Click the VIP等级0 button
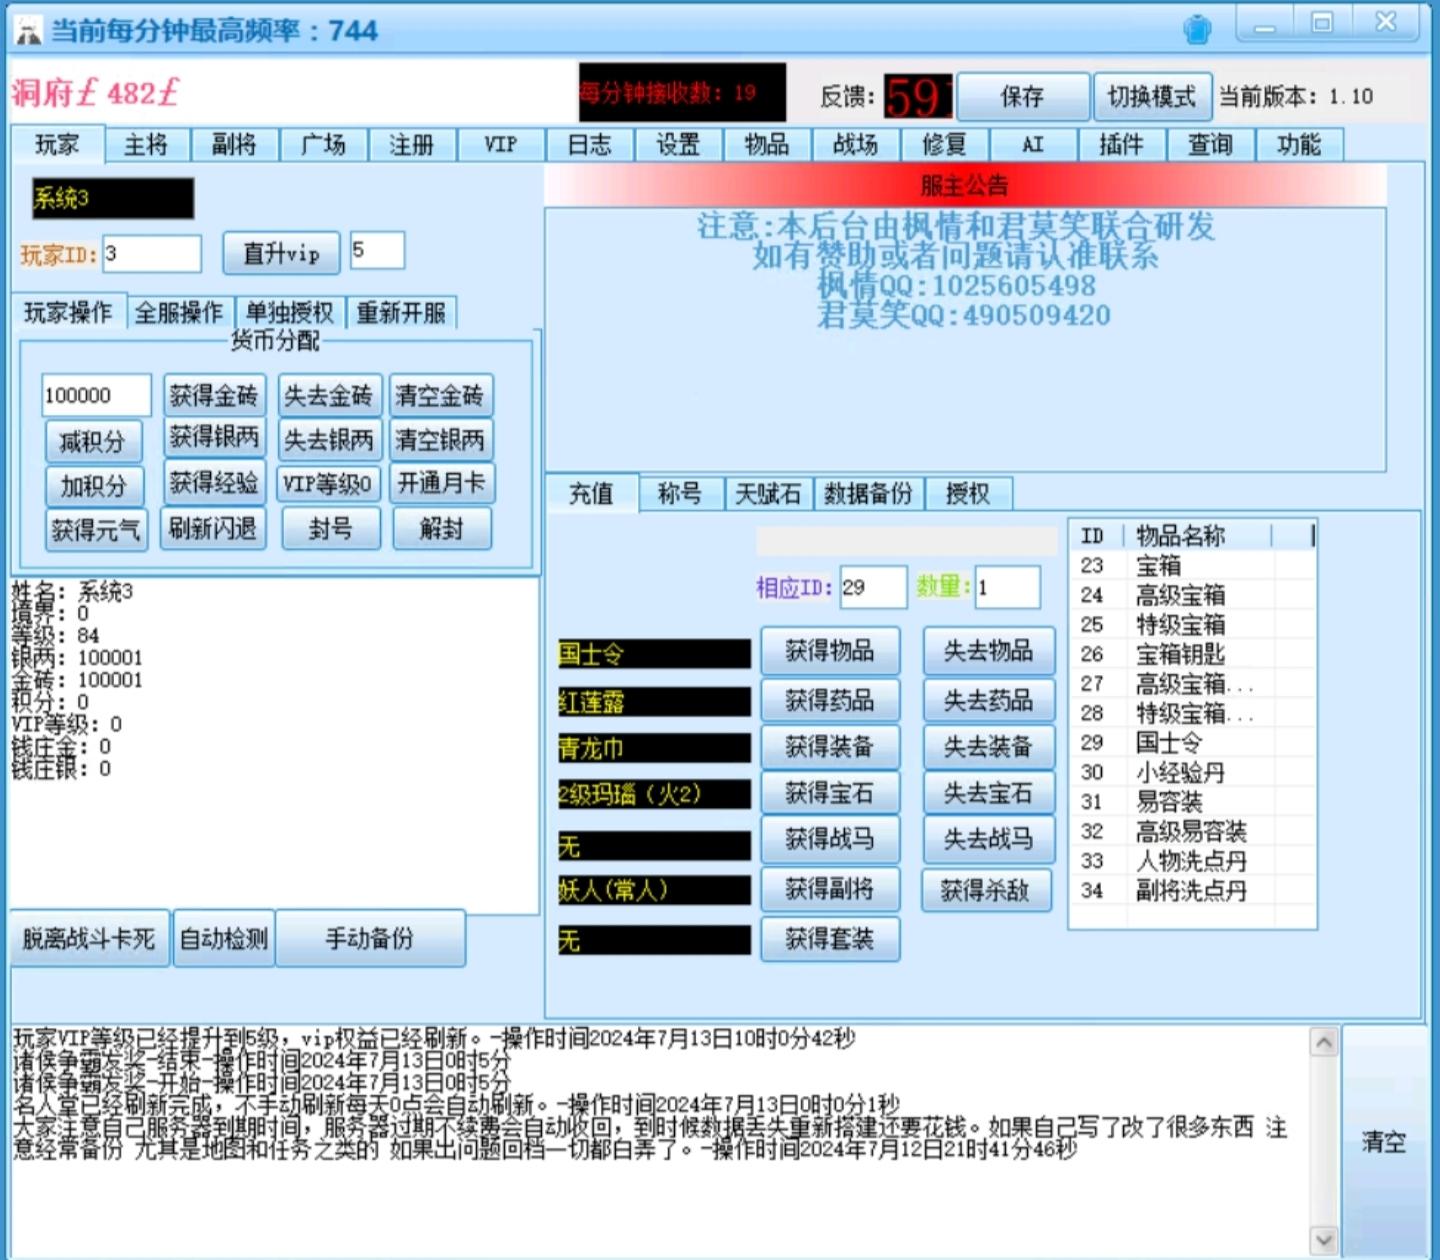 pyautogui.click(x=327, y=484)
